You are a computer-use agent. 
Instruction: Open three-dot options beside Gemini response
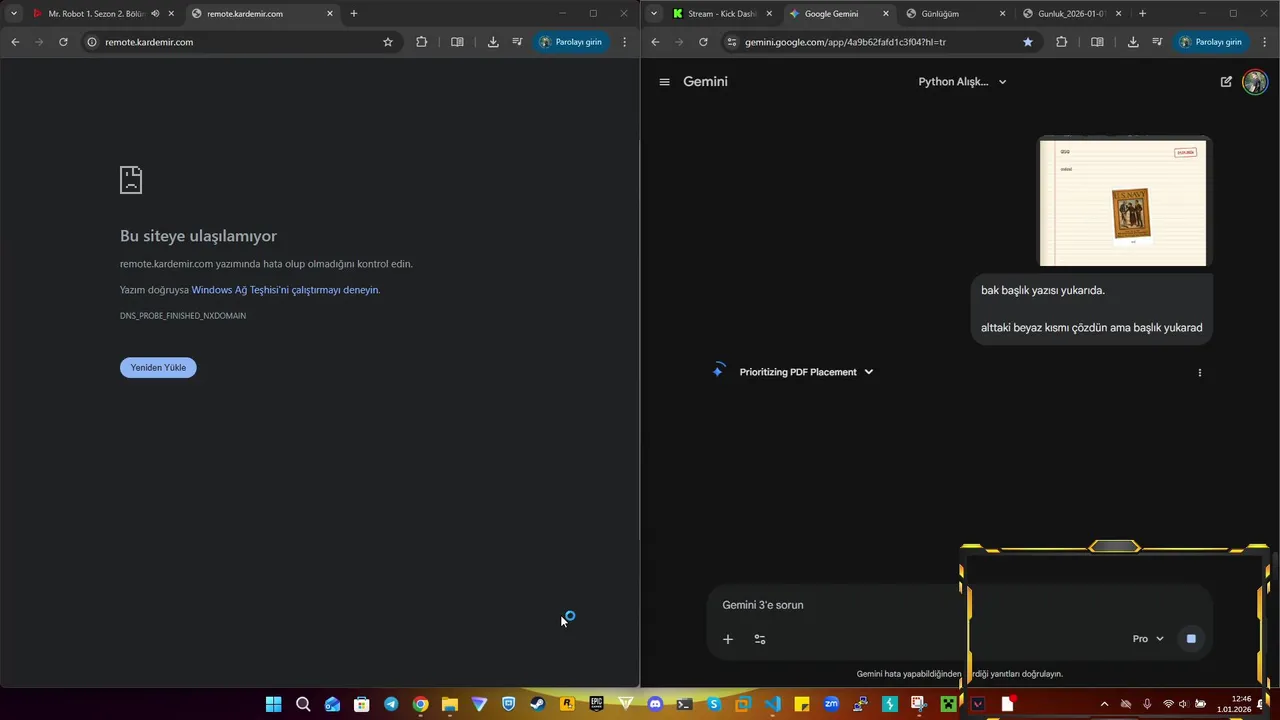click(x=1200, y=373)
